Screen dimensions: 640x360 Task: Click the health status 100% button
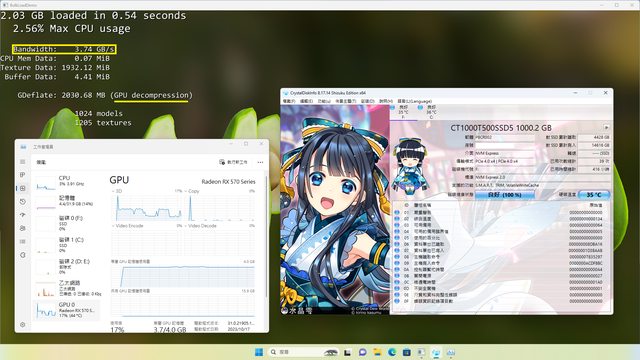(x=505, y=195)
